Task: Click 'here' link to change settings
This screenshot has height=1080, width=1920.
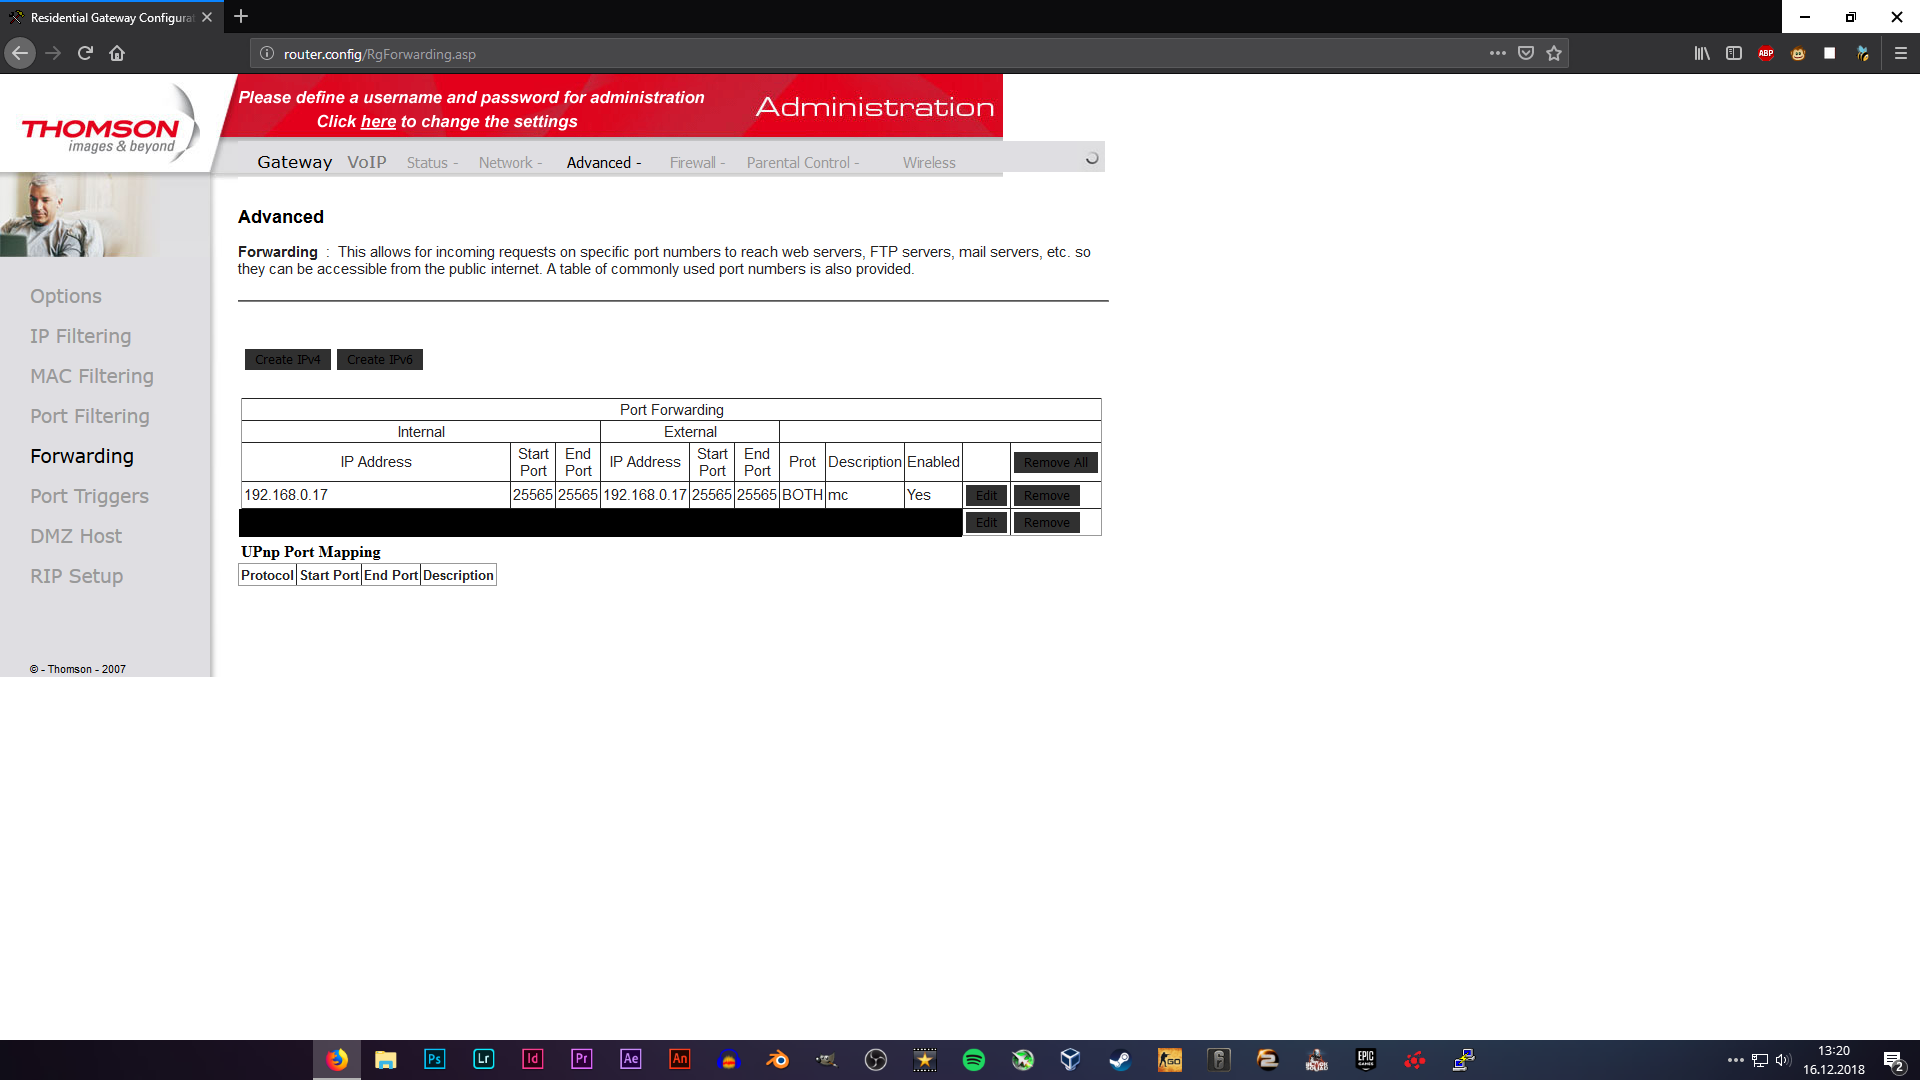Action: point(378,122)
